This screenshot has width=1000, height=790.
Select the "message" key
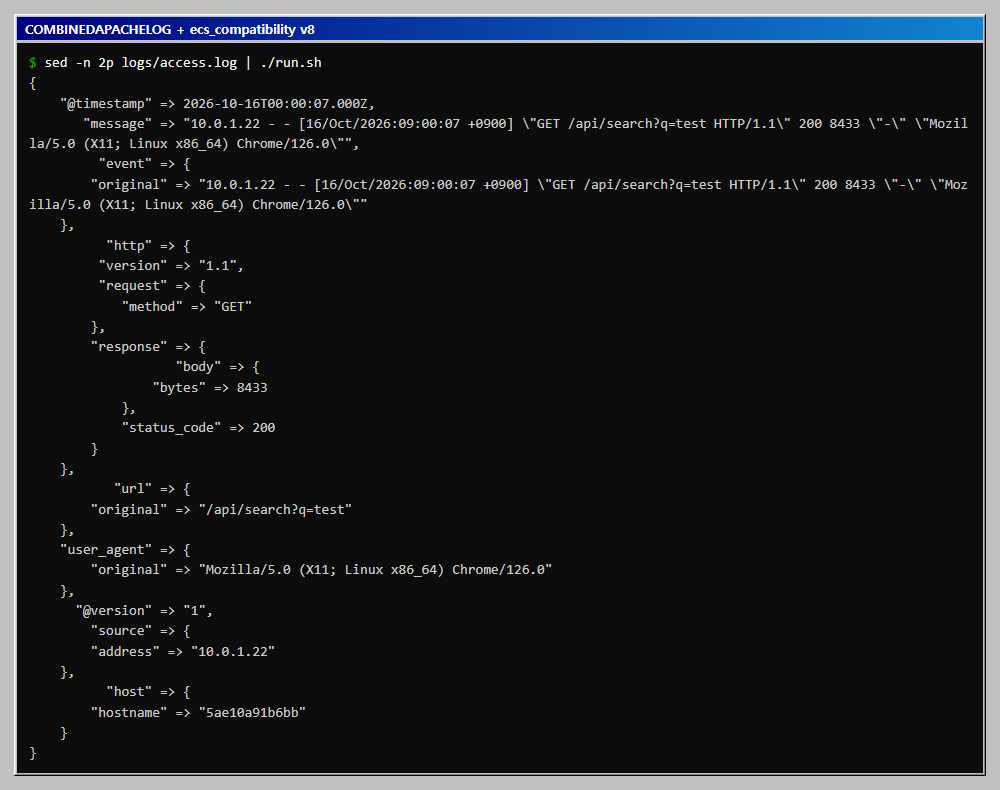(x=117, y=124)
